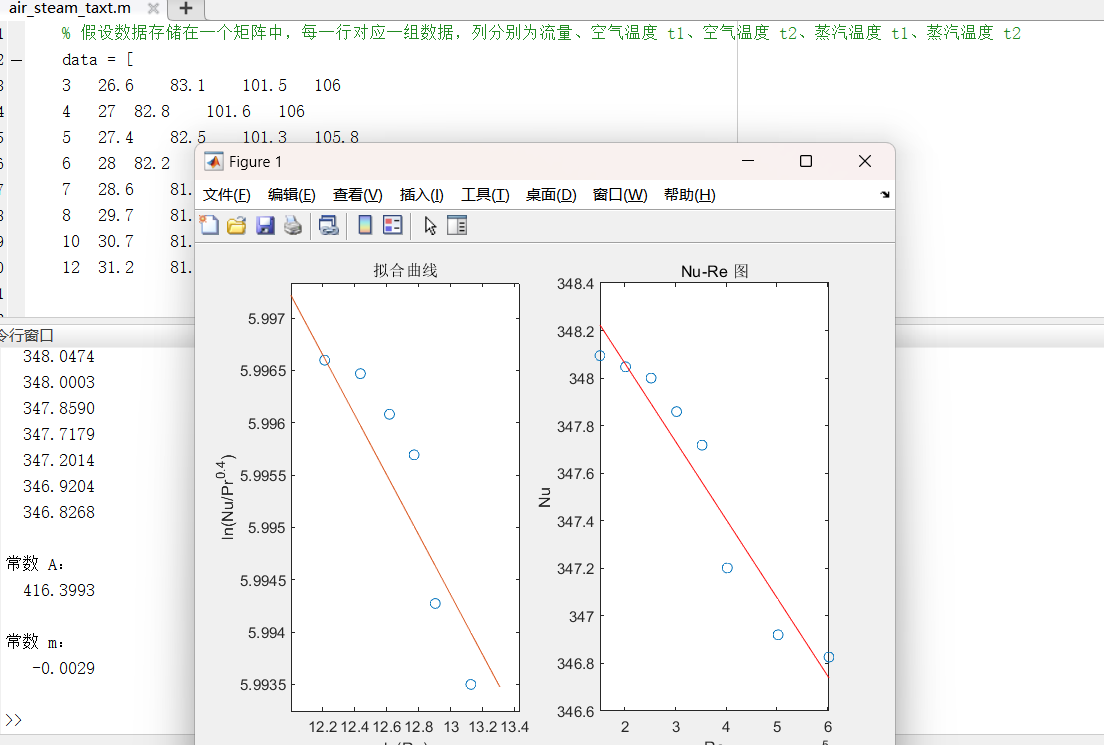Insert a colorbar from the toolbar

pos(365,226)
